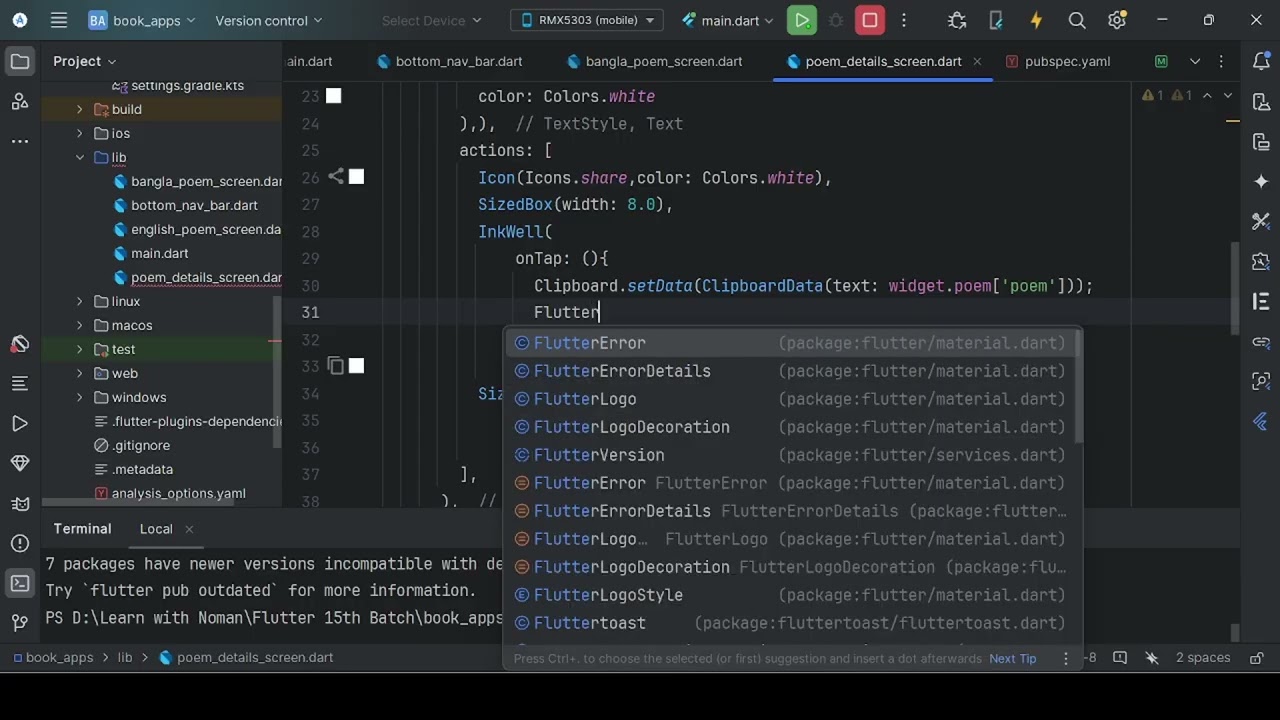The image size is (1280, 720).
Task: Click the white color swatch on line 26
Action: point(356,177)
